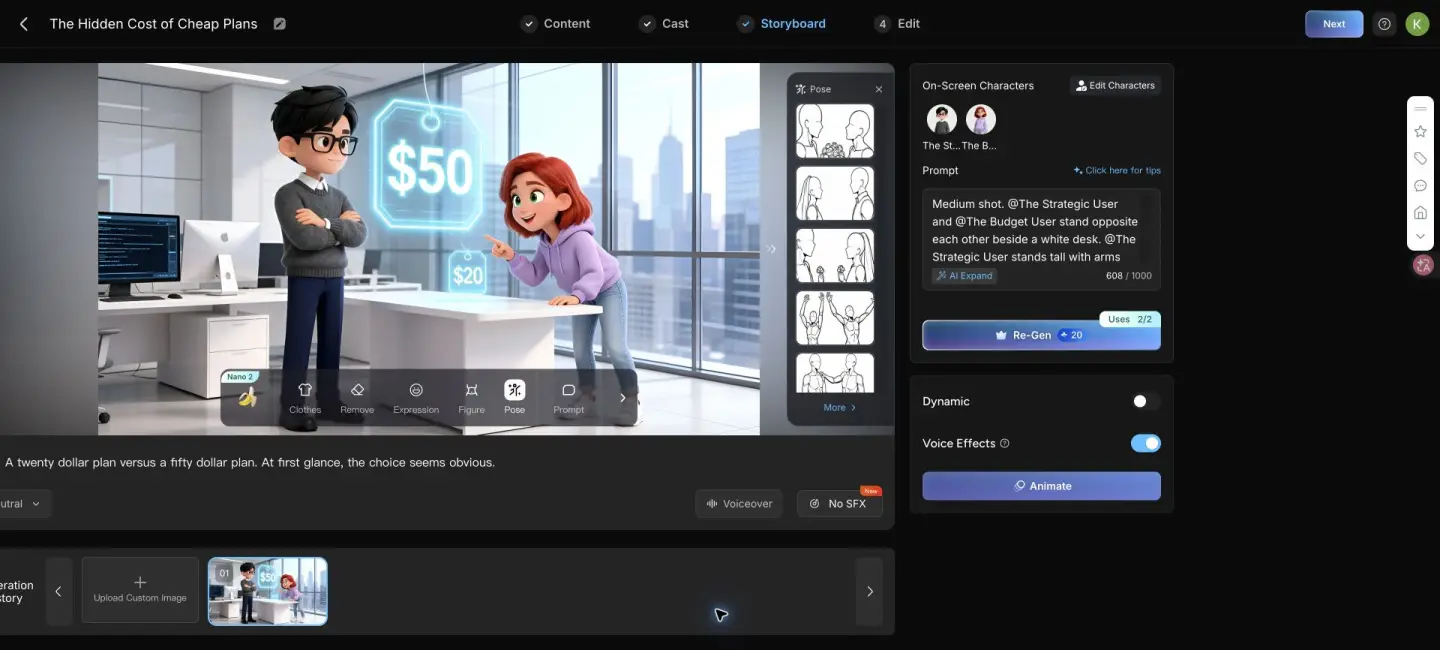Image resolution: width=1440 pixels, height=650 pixels.
Task: Select The Budget User character avatar
Action: click(x=981, y=120)
